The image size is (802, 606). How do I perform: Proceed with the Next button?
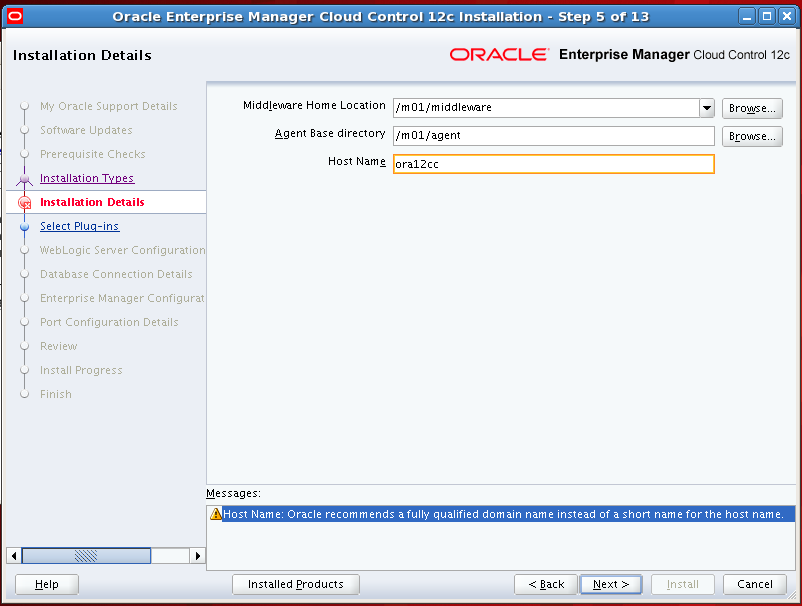pos(611,584)
